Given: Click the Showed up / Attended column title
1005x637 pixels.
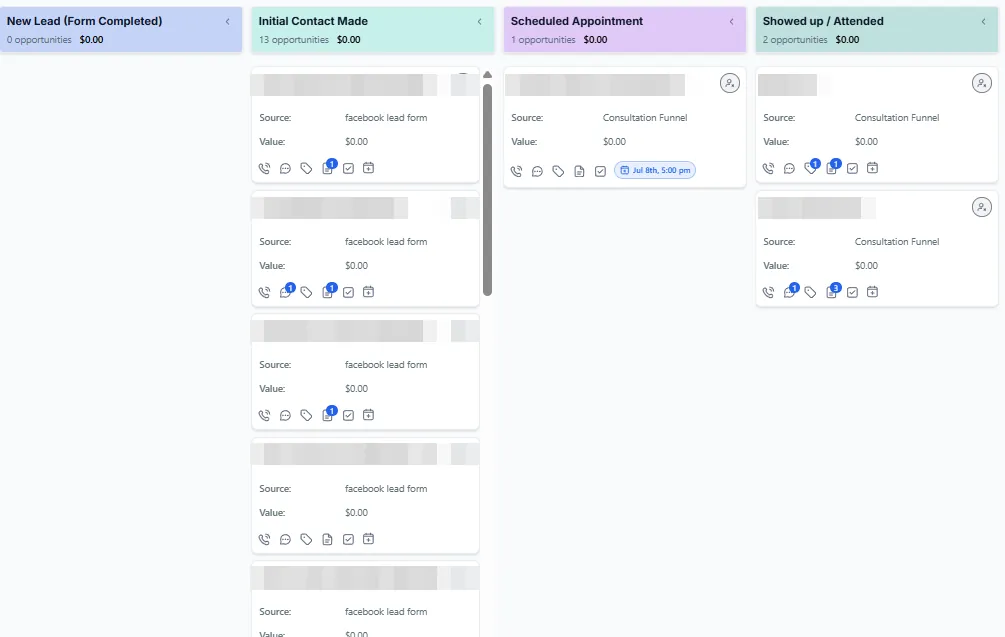Looking at the screenshot, I should coord(823,21).
